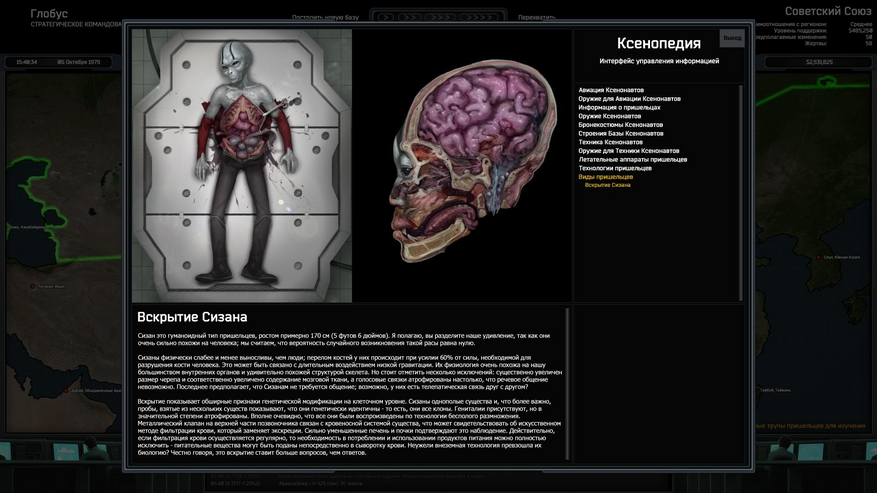Screen dimensions: 877x493
Task: Click the Сеул city marker on map
Action: tap(819, 257)
